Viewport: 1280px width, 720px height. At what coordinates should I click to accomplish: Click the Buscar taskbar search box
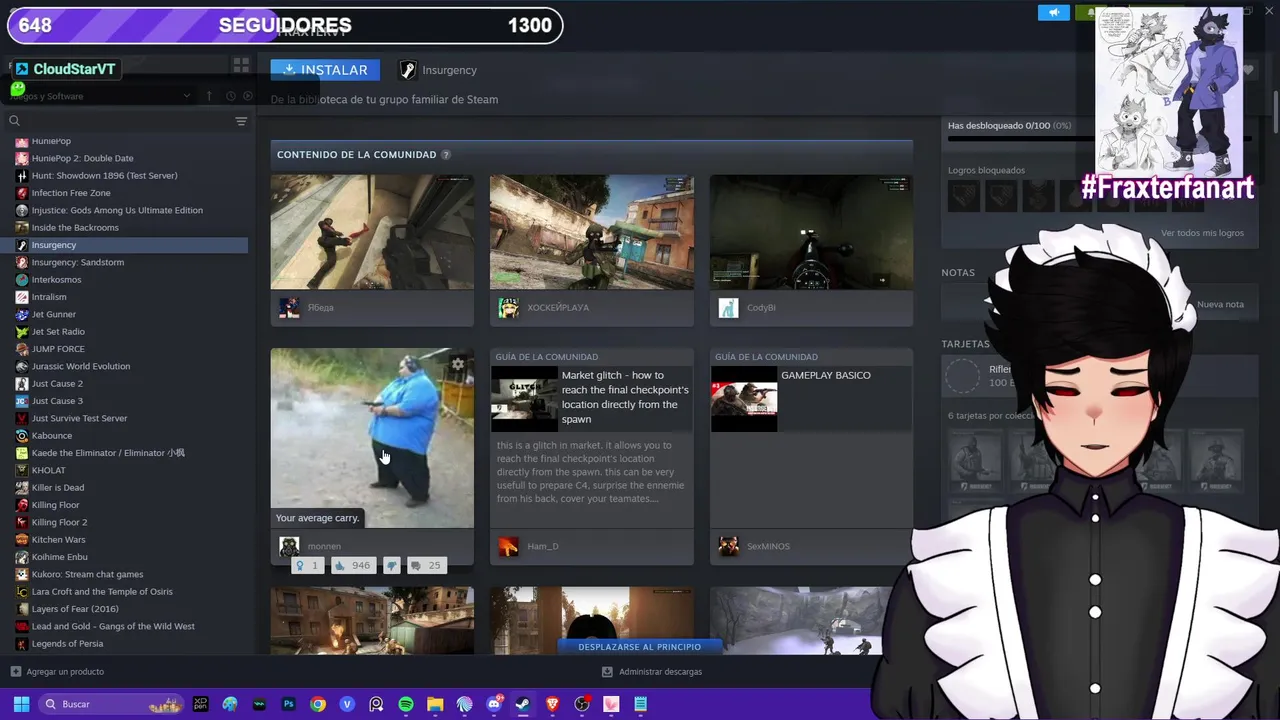(112, 704)
